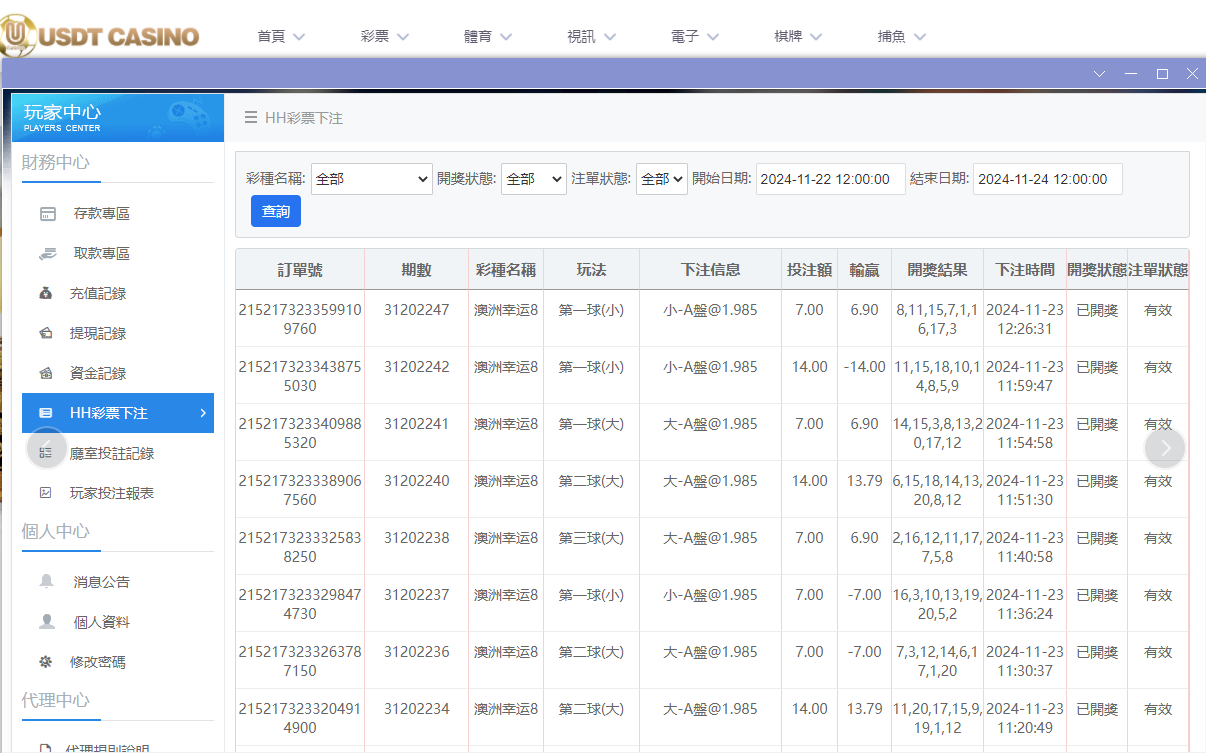The height and width of the screenshot is (753, 1206).
Task: Open the 存款專區 deposit icon in sidebar
Action: (47, 213)
